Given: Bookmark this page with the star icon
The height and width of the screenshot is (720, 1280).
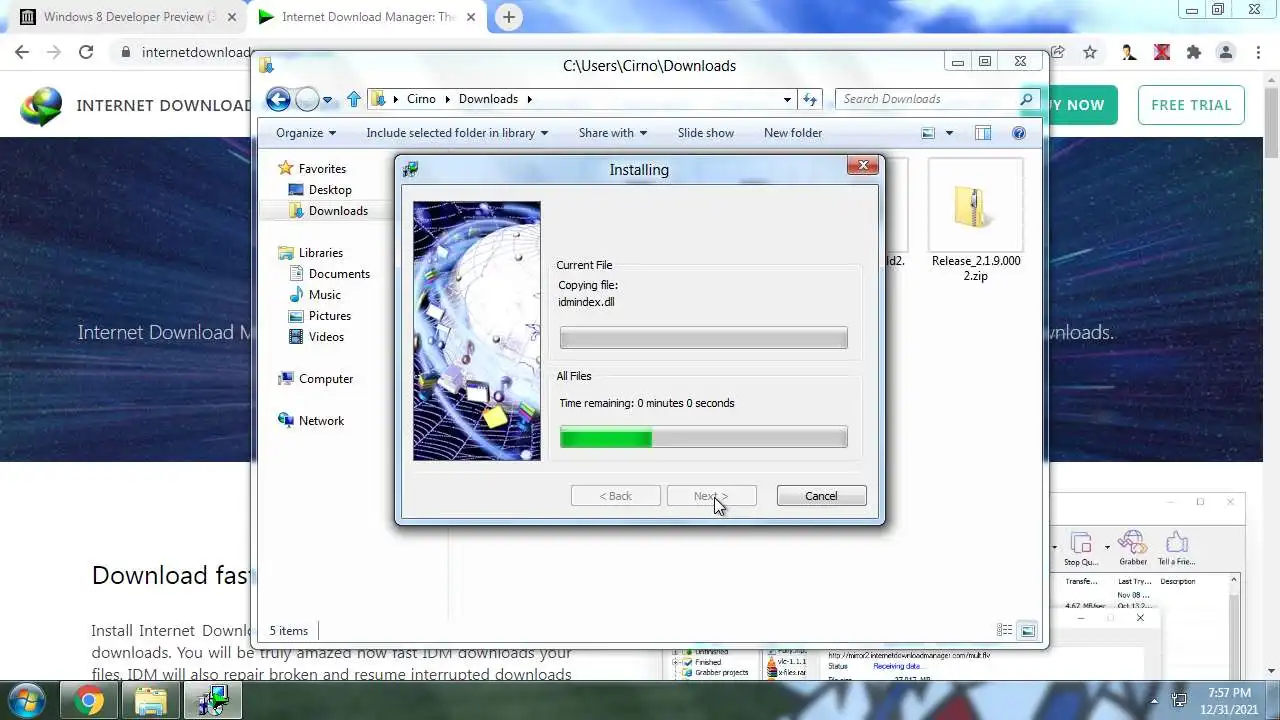Looking at the screenshot, I should [1090, 52].
